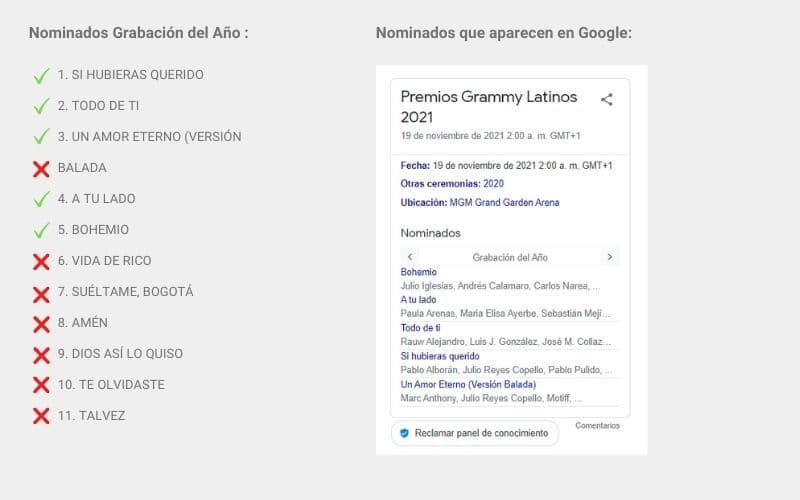Go to previous category with left chevron
The image size is (800, 500).
(410, 257)
